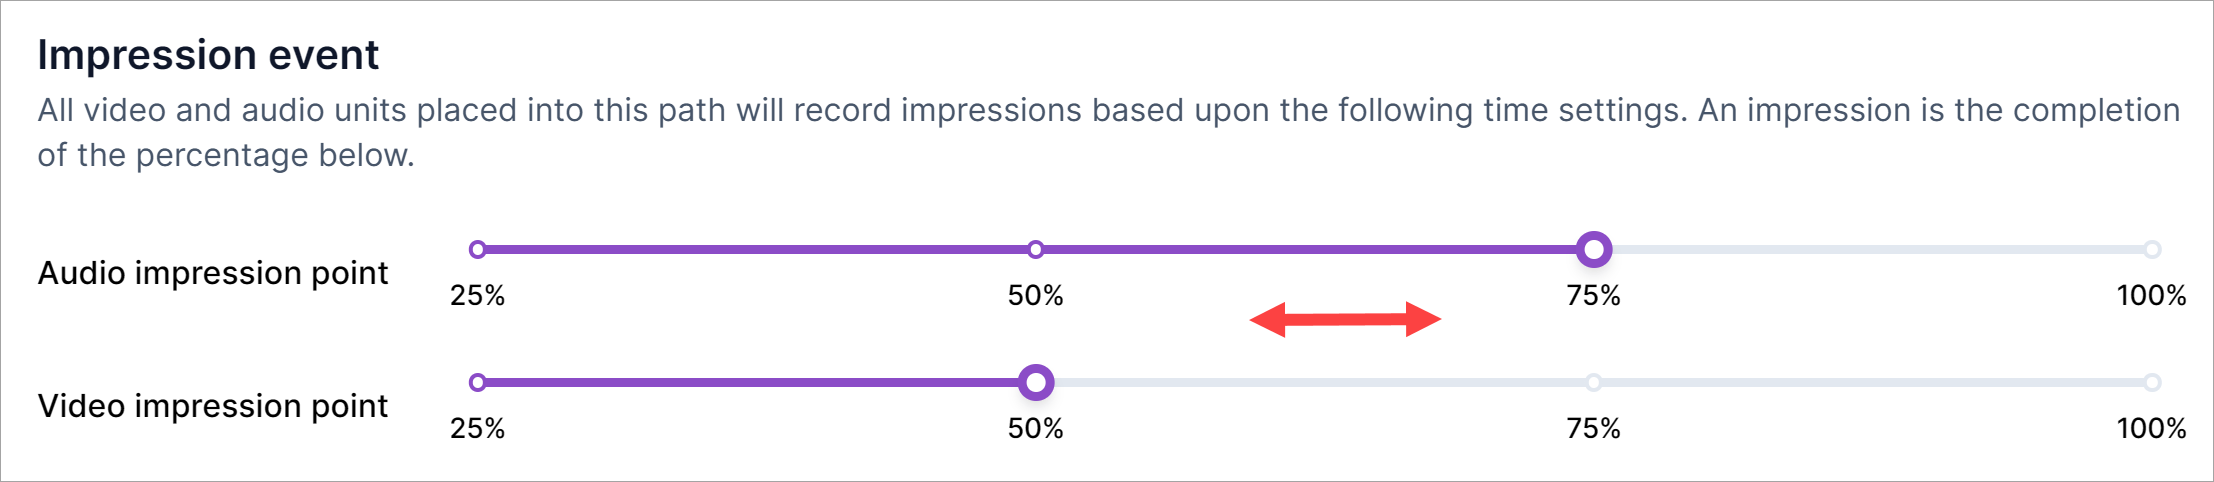Click the 100% label under video slider
The width and height of the screenshot is (2214, 482).
tap(2151, 428)
